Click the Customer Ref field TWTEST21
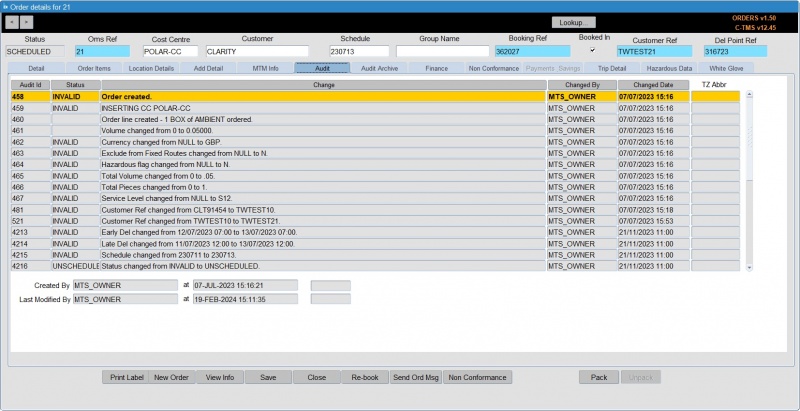Image resolution: width=800 pixels, height=411 pixels. pyautogui.click(x=654, y=52)
